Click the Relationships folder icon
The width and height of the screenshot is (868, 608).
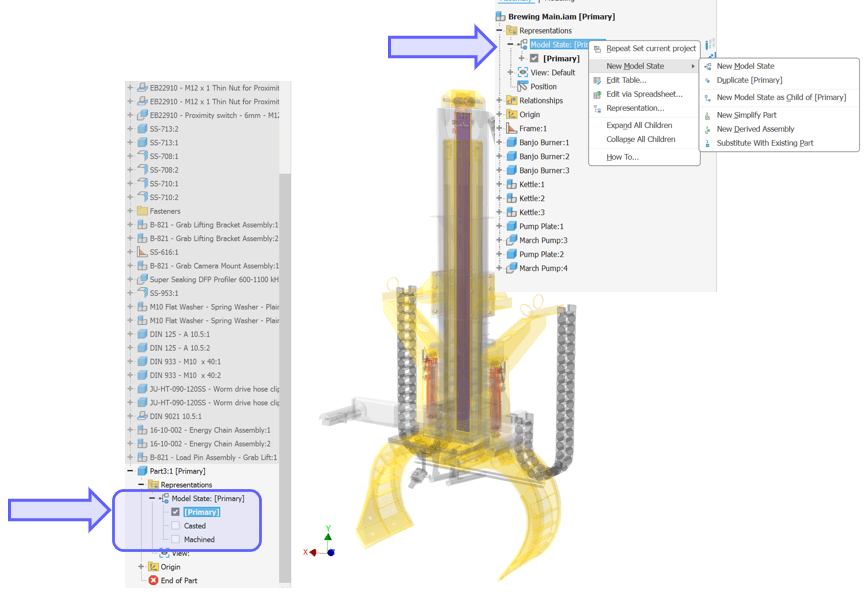click(511, 101)
